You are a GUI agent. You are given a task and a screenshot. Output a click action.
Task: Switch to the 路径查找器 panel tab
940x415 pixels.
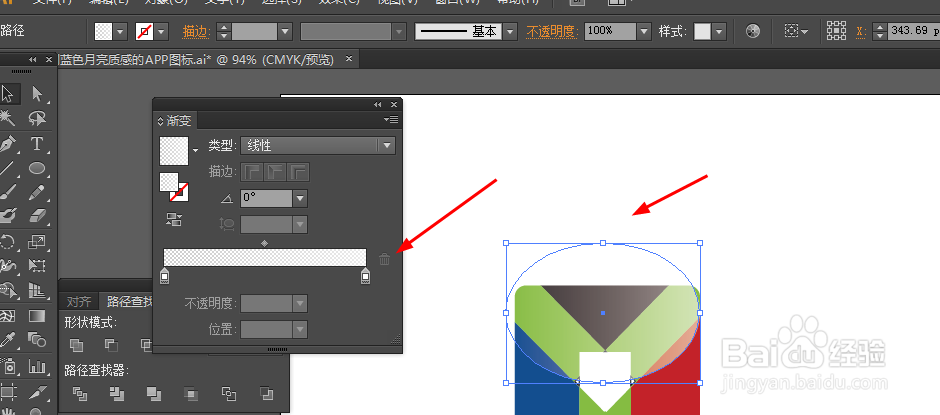click(x=129, y=301)
